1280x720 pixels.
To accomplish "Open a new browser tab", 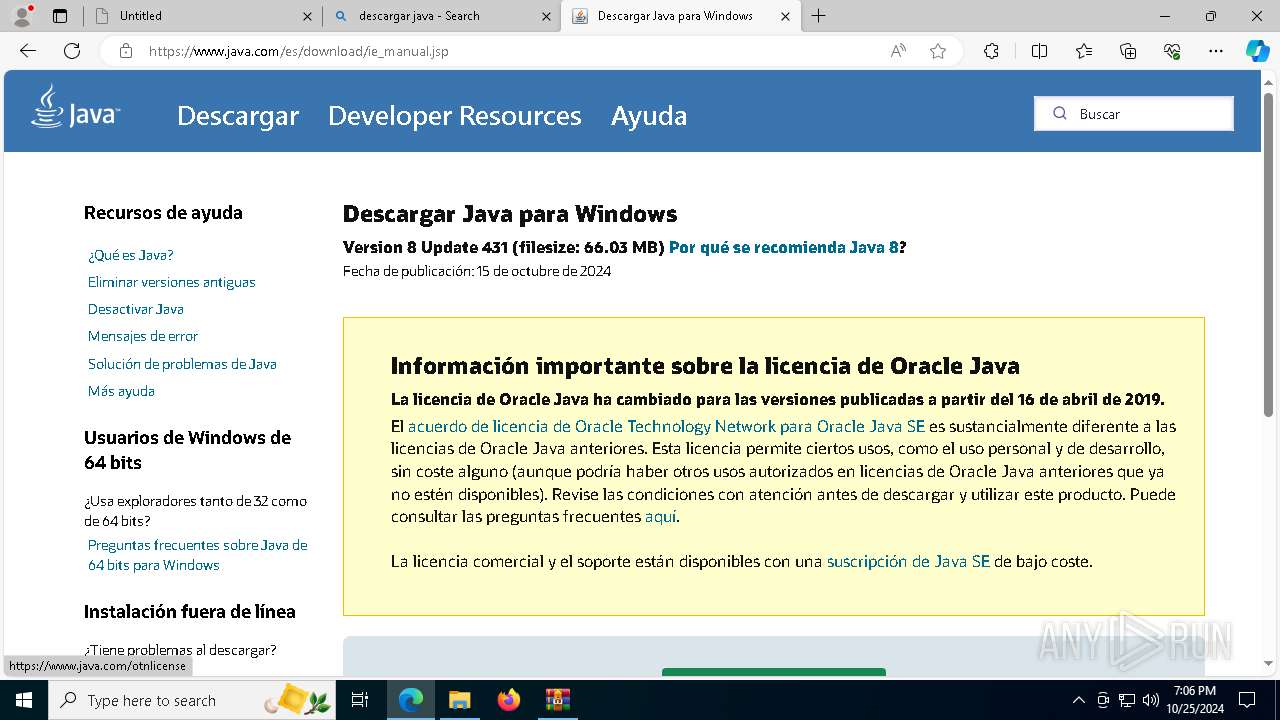I will click(x=818, y=16).
